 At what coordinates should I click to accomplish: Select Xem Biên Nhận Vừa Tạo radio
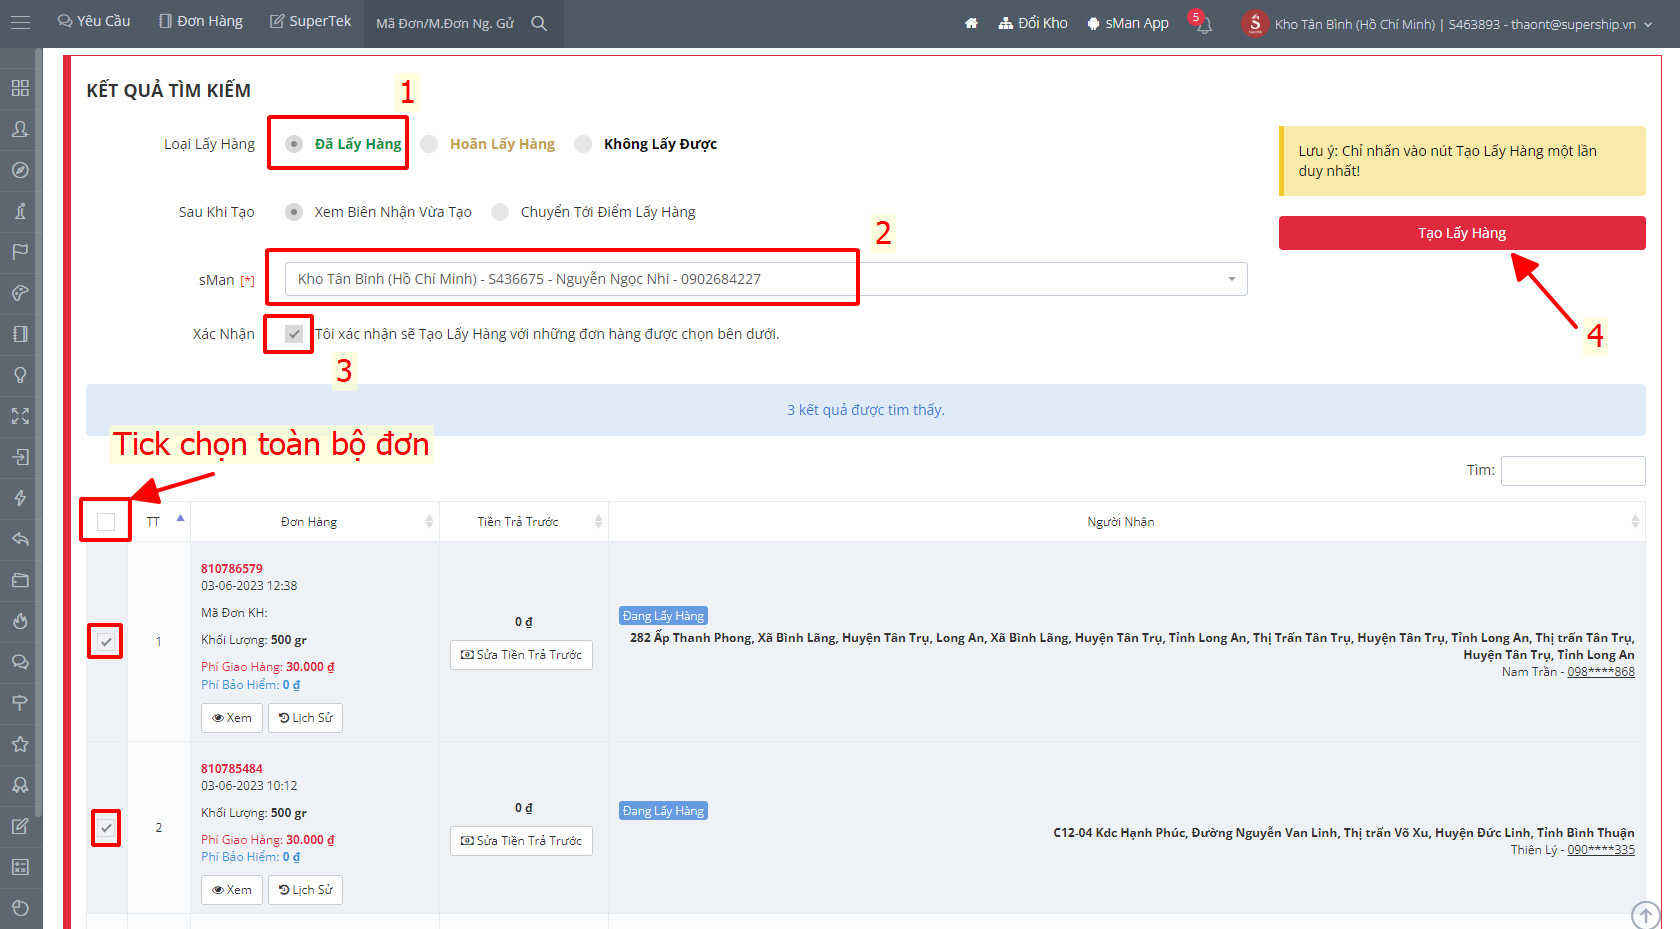click(x=294, y=212)
